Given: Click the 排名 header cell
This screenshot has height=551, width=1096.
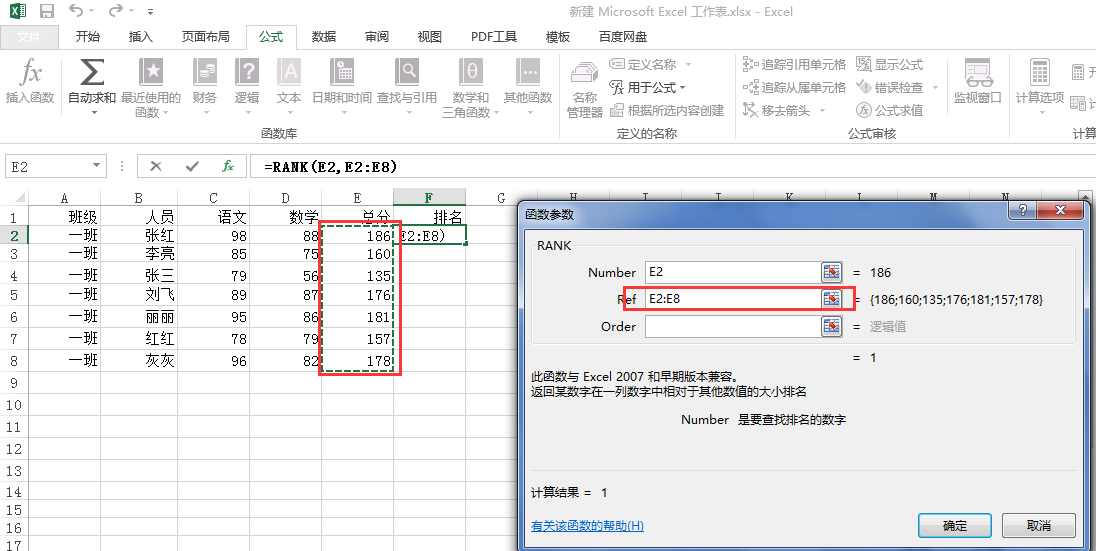Looking at the screenshot, I should [x=429, y=217].
